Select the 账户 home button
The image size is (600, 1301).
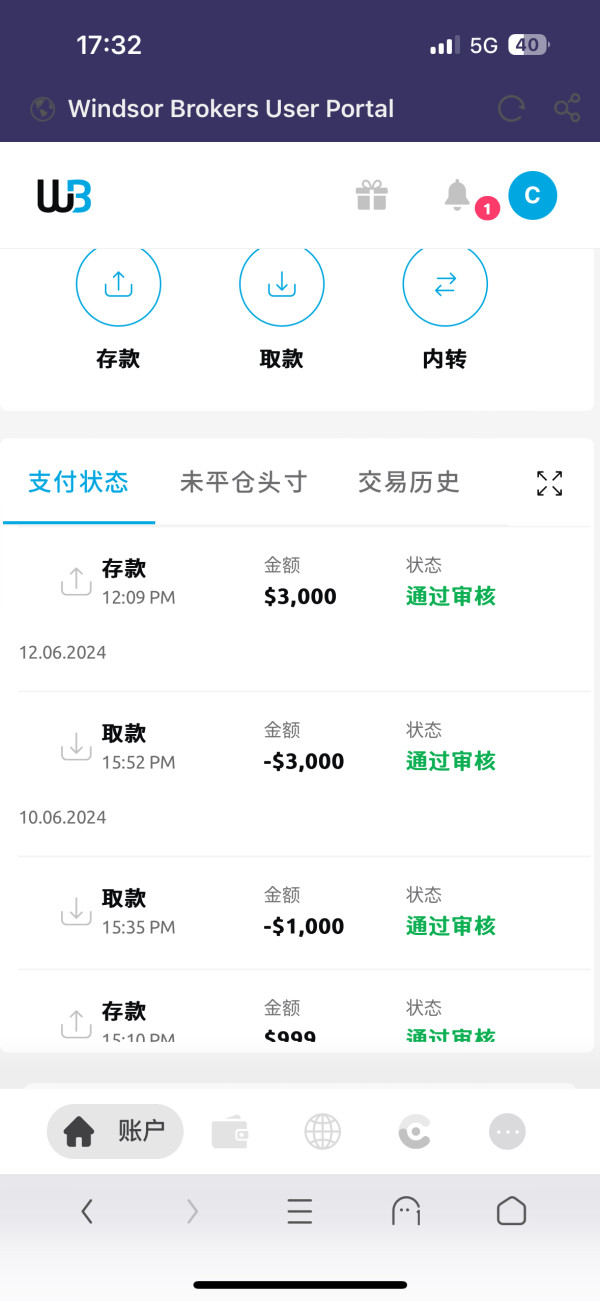(115, 1132)
